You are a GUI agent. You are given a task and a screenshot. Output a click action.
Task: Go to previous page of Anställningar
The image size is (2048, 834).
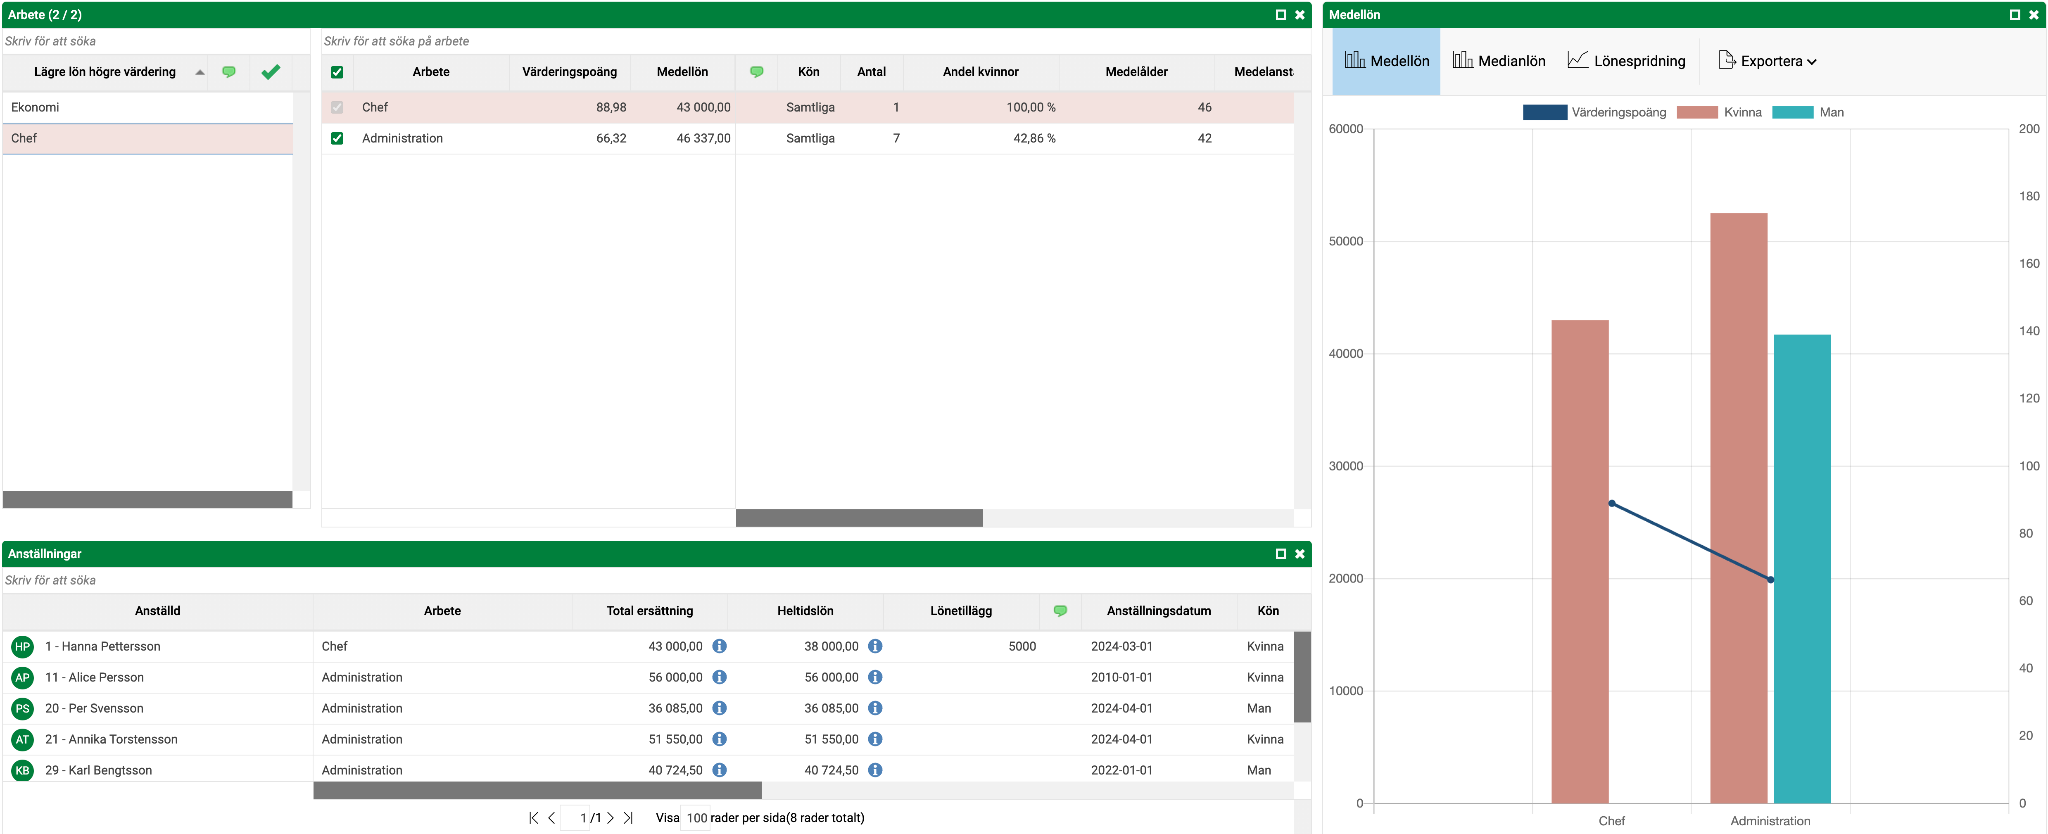coord(552,818)
